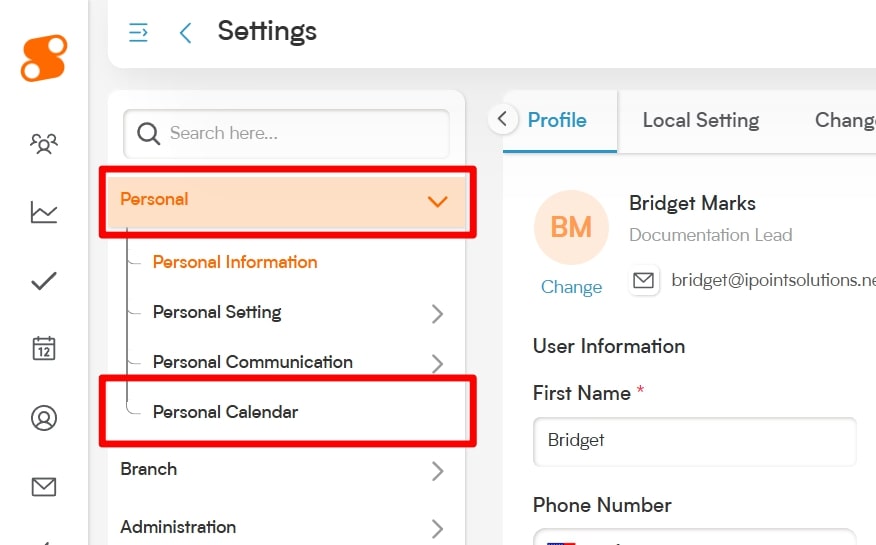Open the analytics chart icon in sidebar
The width and height of the screenshot is (876, 545).
44,212
